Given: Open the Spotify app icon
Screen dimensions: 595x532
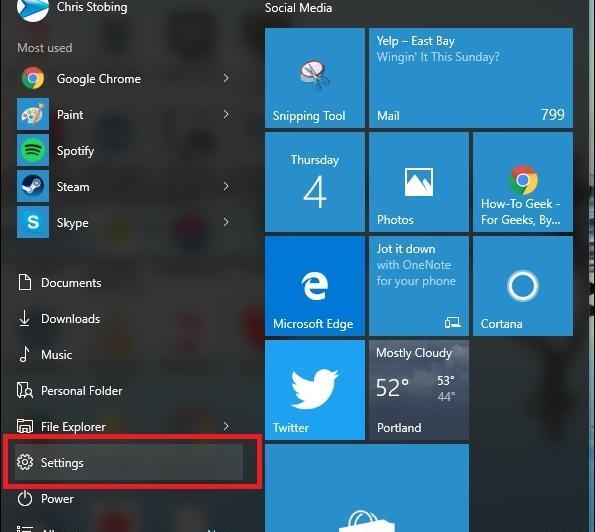Looking at the screenshot, I should [33, 150].
